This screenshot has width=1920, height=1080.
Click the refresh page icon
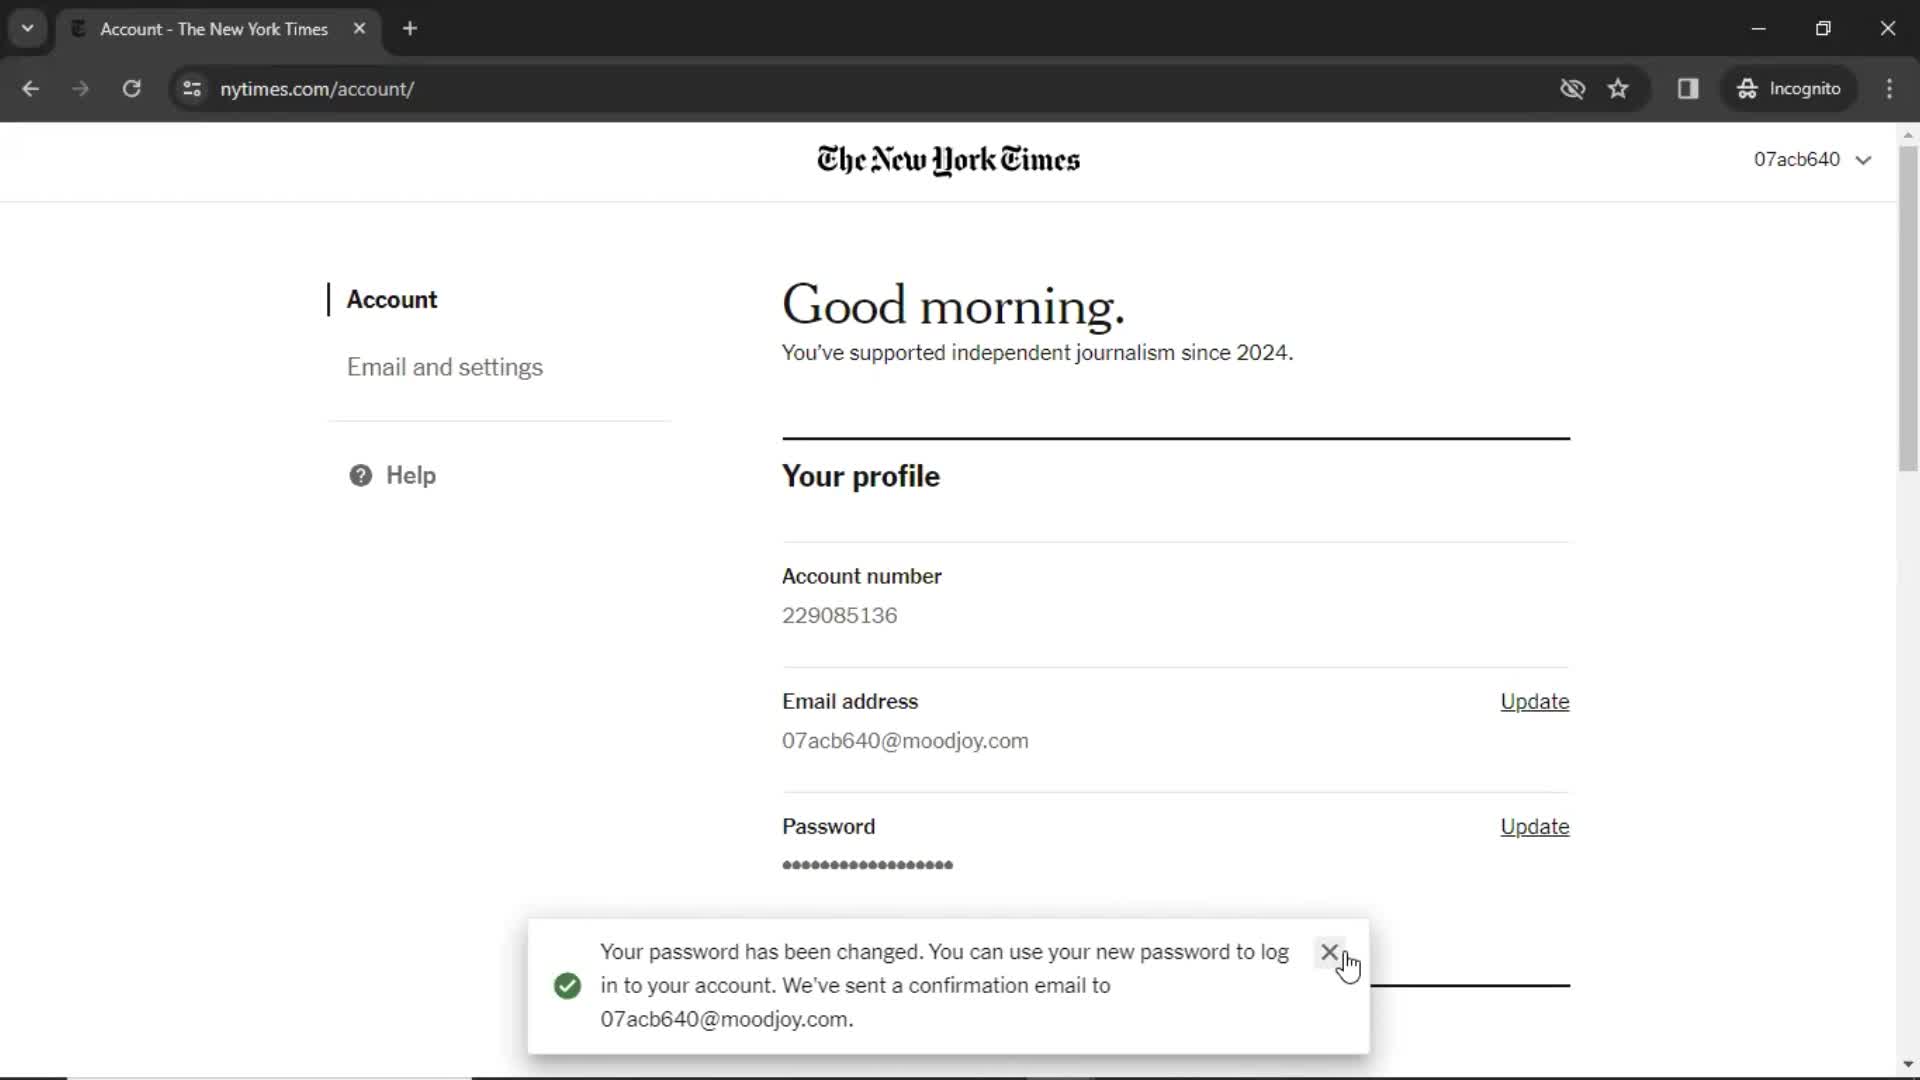click(x=131, y=88)
